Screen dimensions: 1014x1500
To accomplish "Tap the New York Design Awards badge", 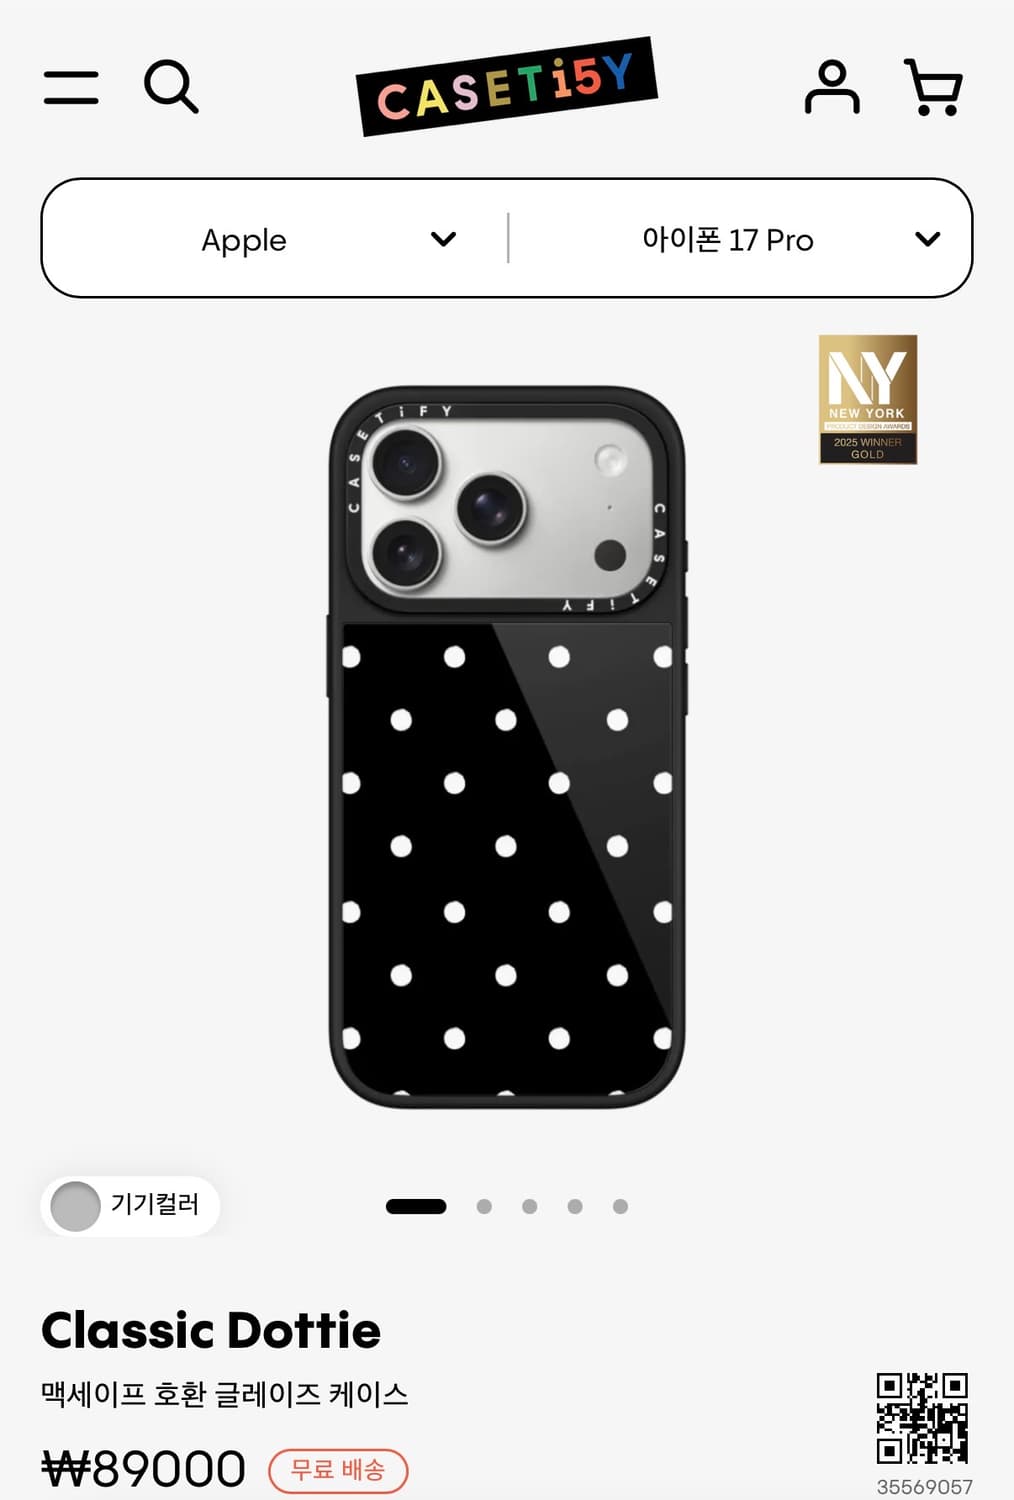I will pos(868,399).
